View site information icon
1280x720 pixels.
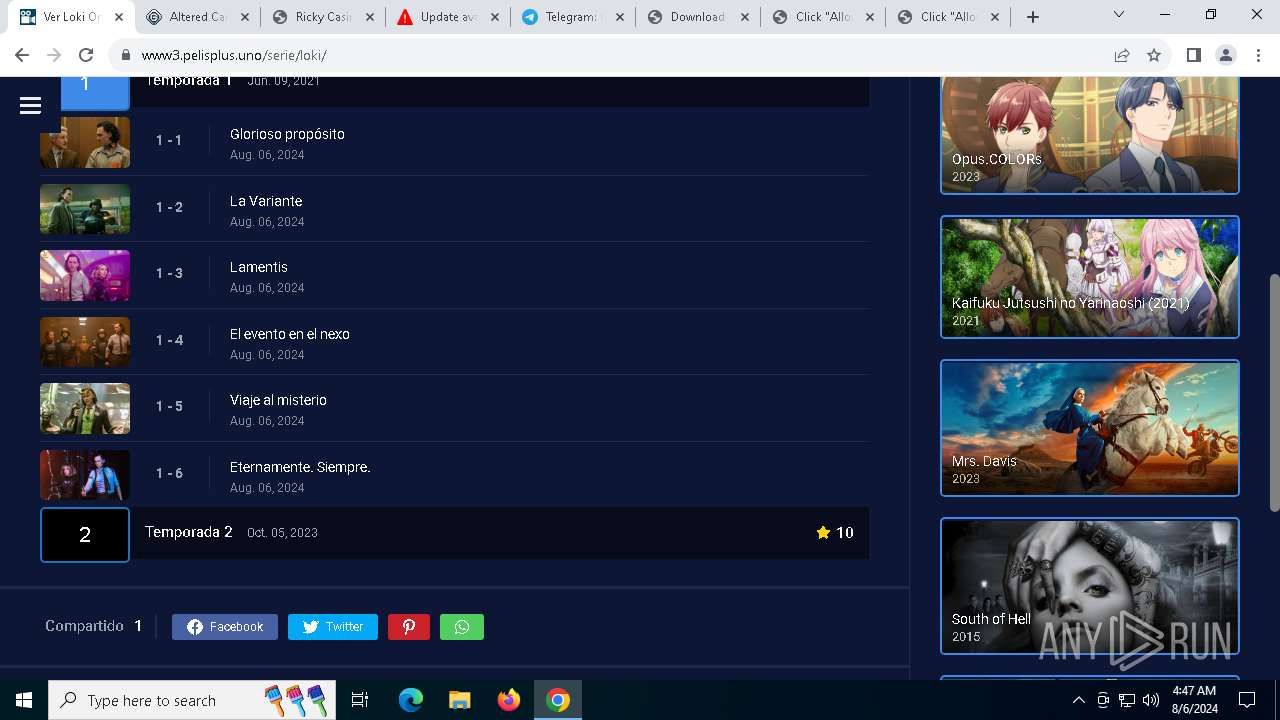[x=125, y=55]
